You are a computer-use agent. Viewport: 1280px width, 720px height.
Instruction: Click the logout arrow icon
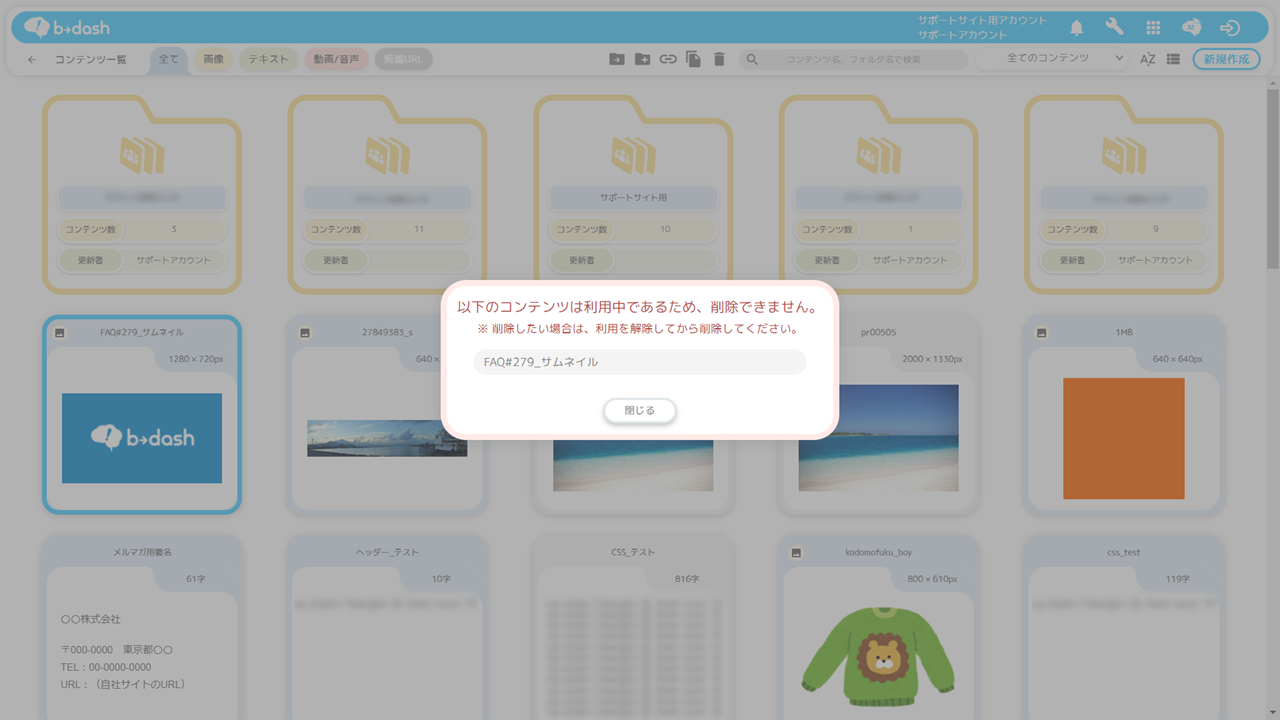[1230, 27]
